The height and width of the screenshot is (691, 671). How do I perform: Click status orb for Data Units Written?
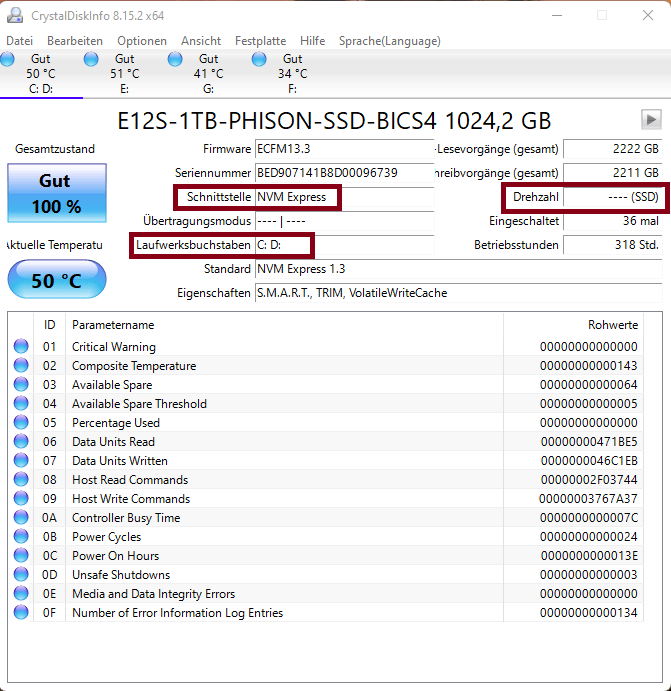pos(21,461)
